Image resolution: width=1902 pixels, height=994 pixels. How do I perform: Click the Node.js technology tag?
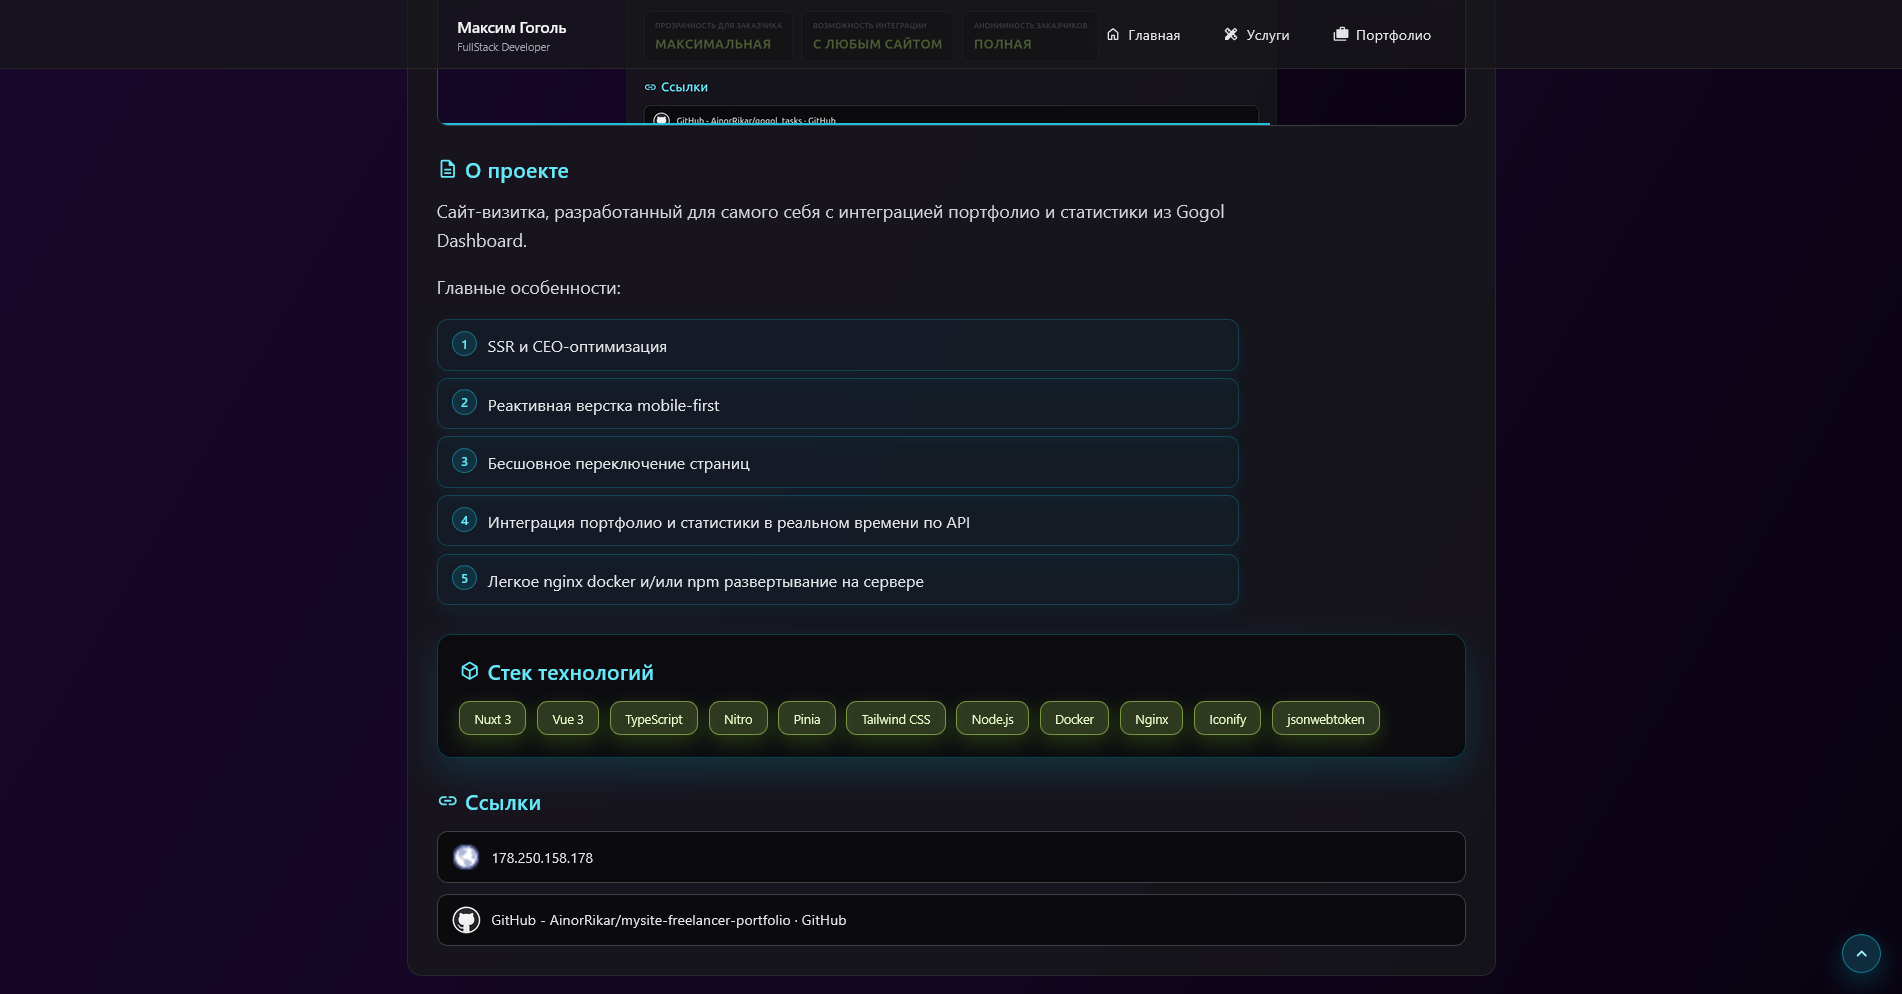pyautogui.click(x=992, y=719)
